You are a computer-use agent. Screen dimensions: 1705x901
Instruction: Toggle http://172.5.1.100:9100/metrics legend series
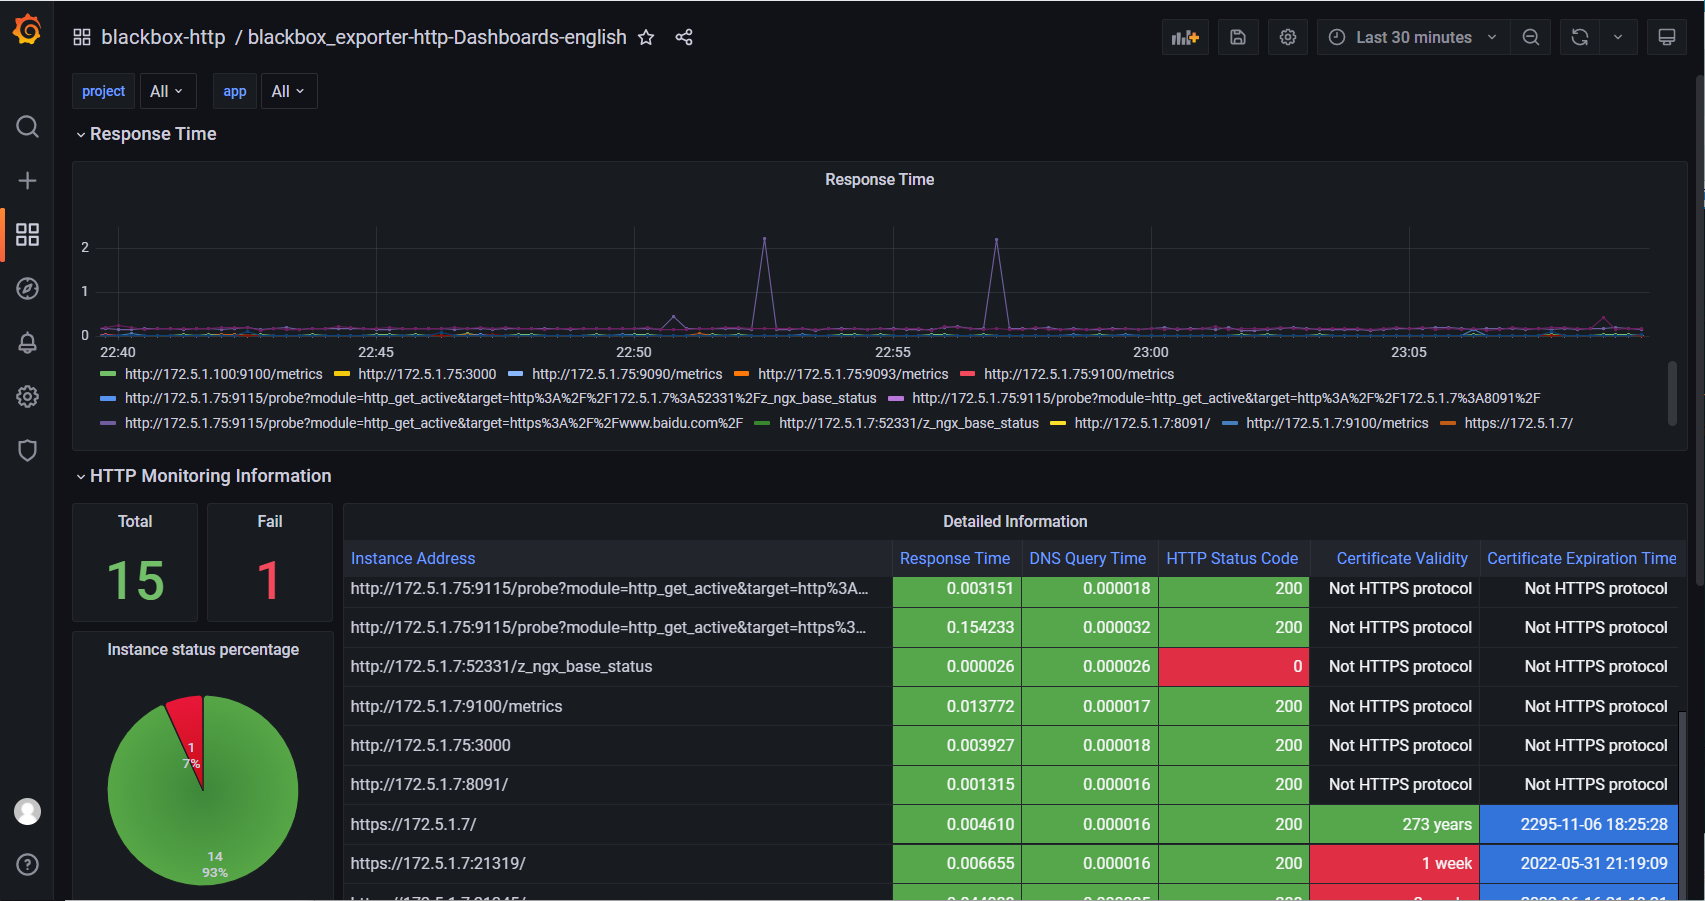(x=223, y=374)
